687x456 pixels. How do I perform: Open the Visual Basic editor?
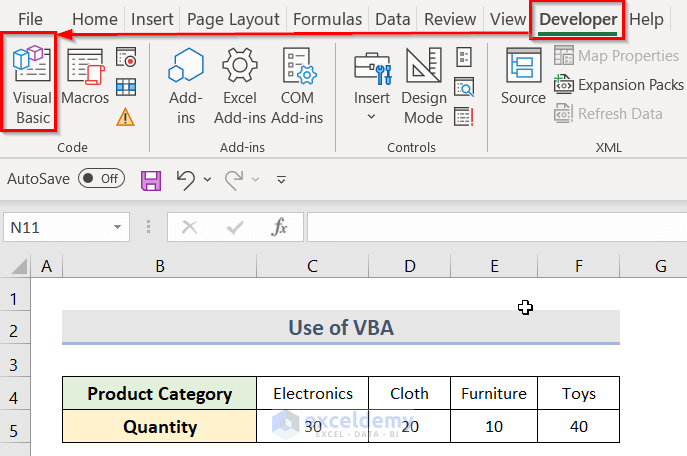[x=31, y=85]
